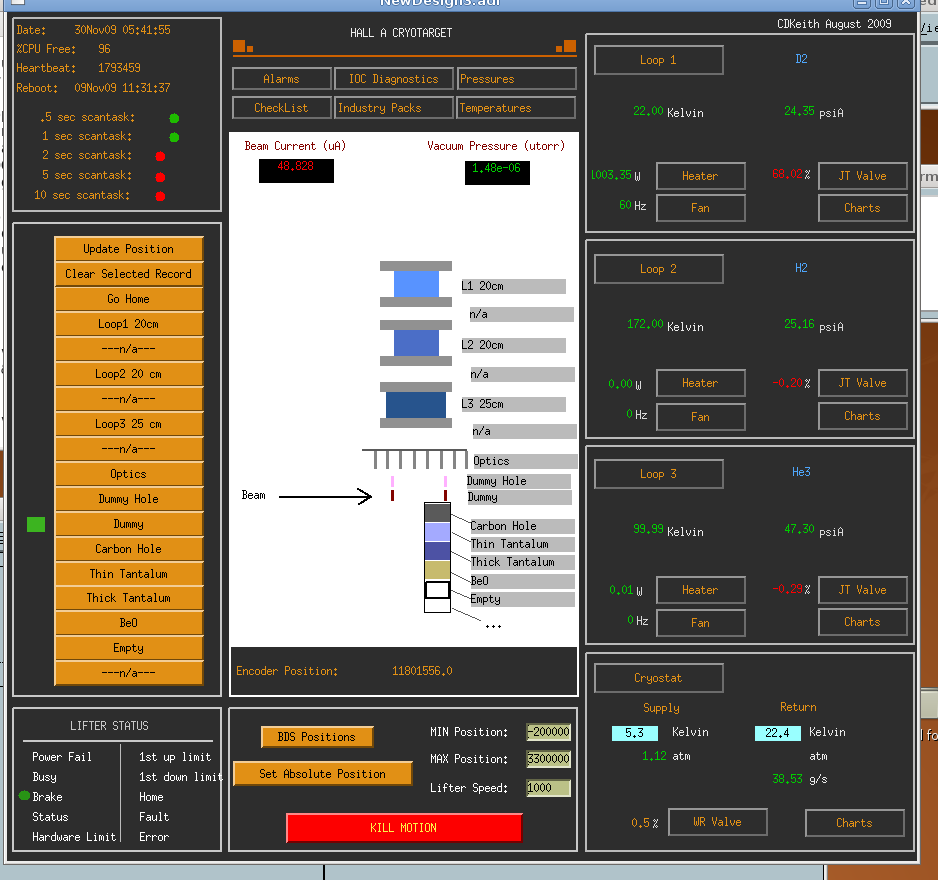The height and width of the screenshot is (880, 938).
Task: Click the Update Position button
Action: coord(129,249)
